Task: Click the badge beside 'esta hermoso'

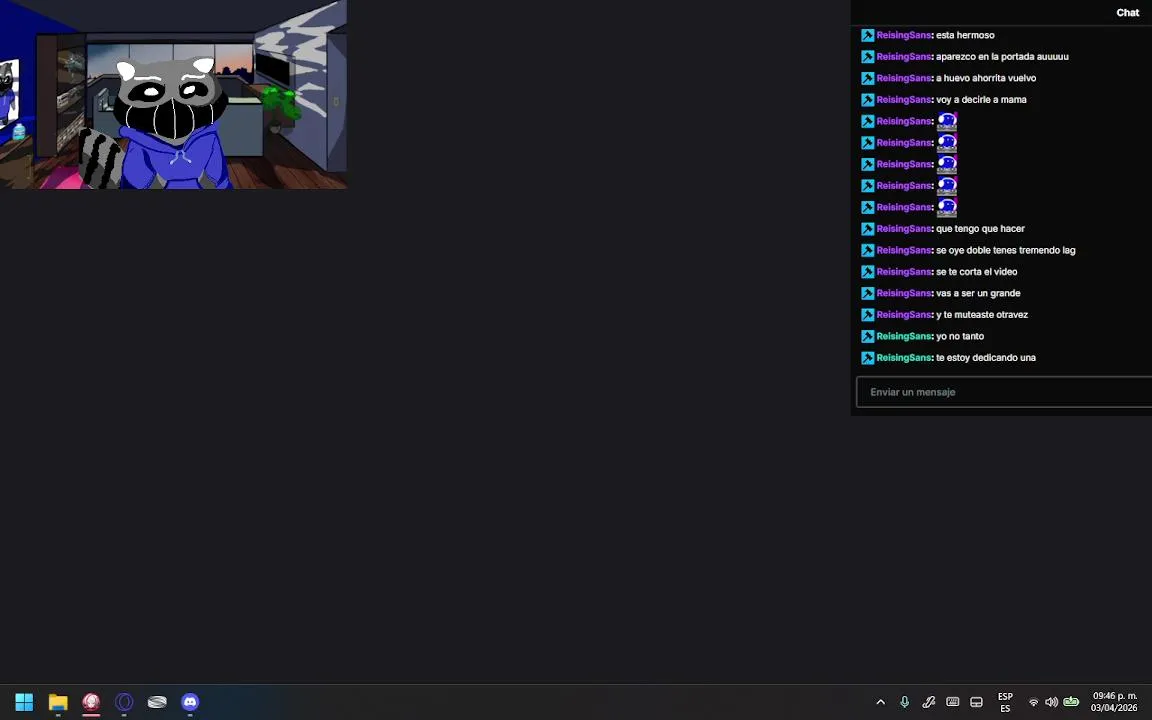Action: pos(868,35)
